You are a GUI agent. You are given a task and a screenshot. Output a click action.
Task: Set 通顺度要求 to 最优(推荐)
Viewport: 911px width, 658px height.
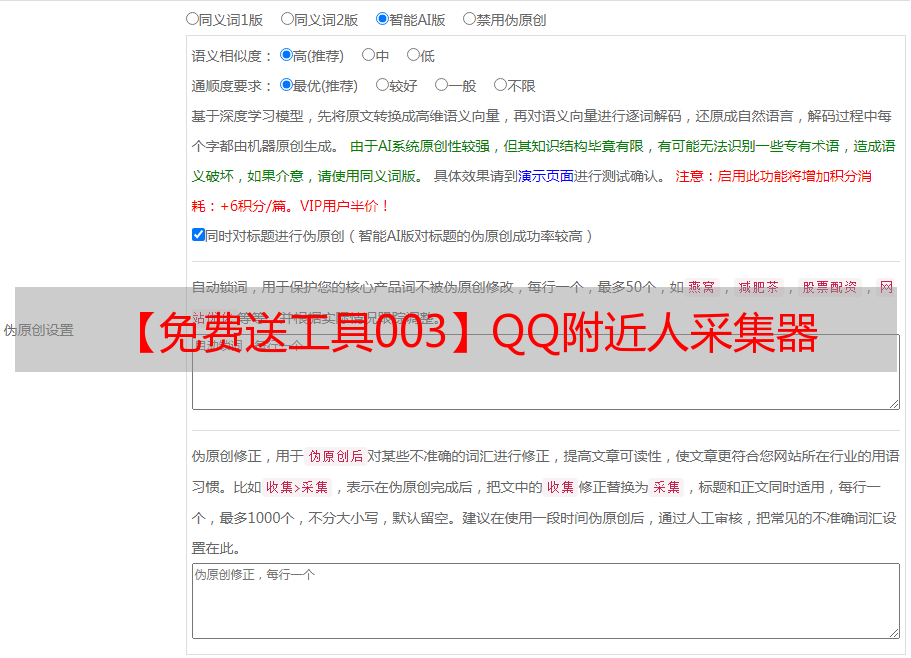[286, 85]
